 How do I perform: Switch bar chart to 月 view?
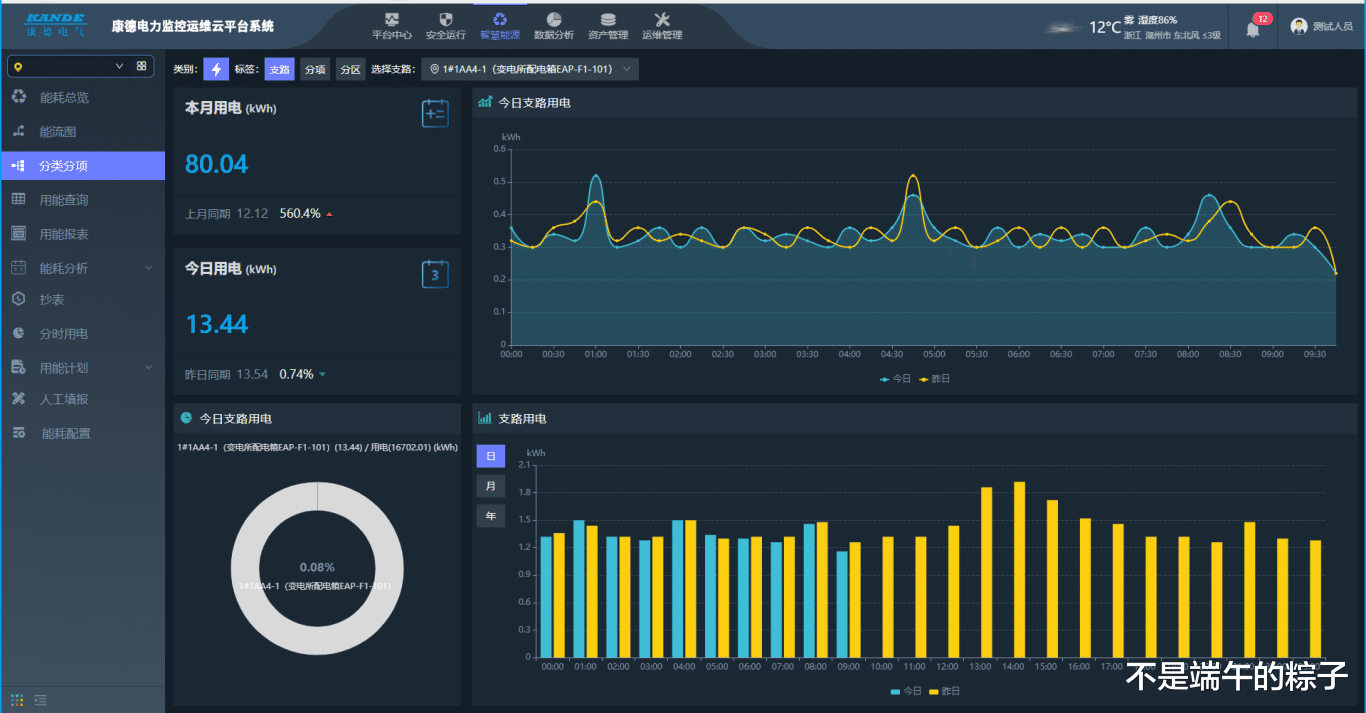490,486
